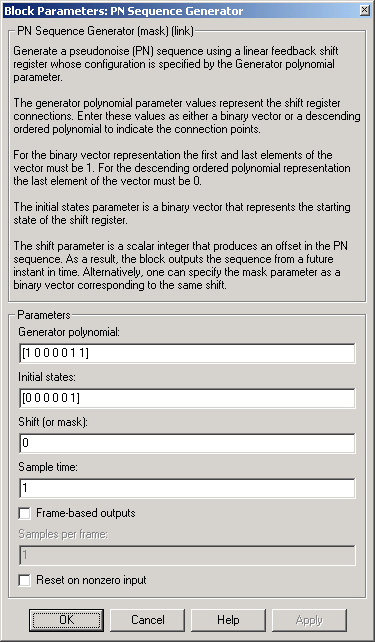Dismiss changes using the Cancel button
The width and height of the screenshot is (375, 642).
pyautogui.click(x=147, y=619)
